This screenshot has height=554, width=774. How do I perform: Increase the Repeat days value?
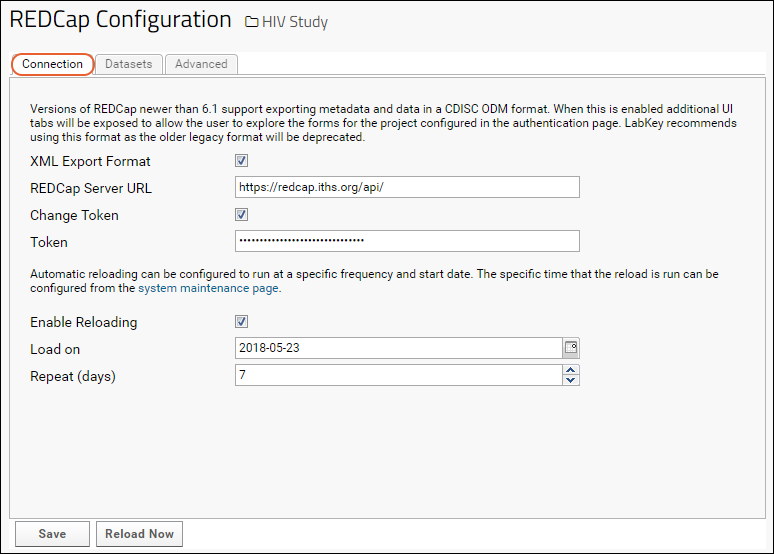pyautogui.click(x=571, y=370)
